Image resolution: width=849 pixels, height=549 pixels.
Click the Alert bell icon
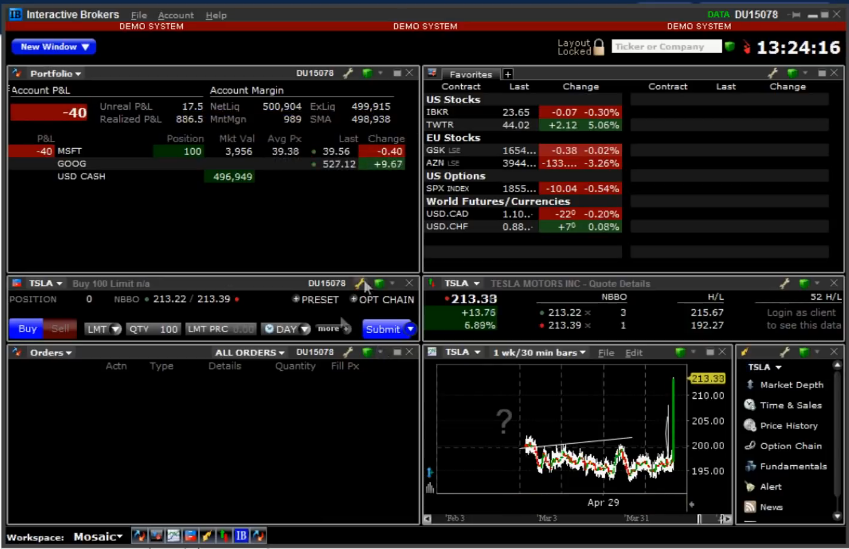pyautogui.click(x=750, y=486)
